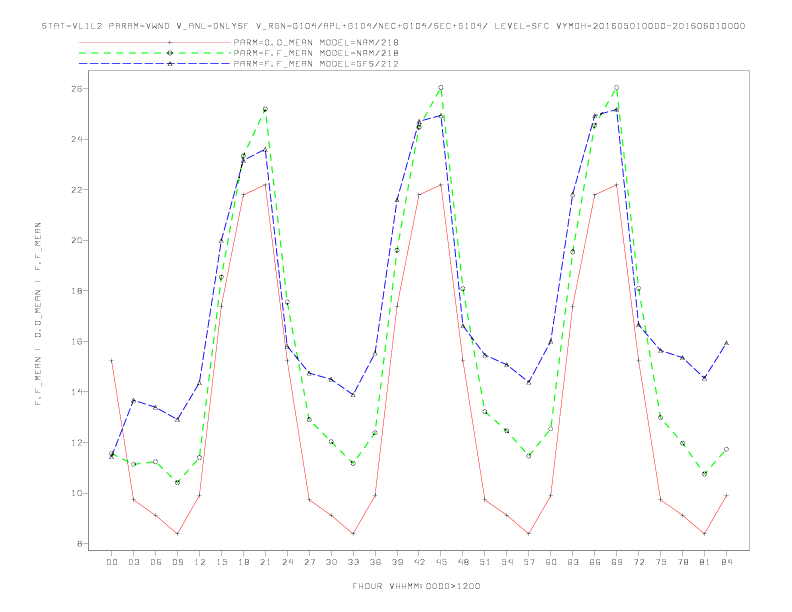
Task: Click x-axis tick label 45
Action: (x=441, y=562)
